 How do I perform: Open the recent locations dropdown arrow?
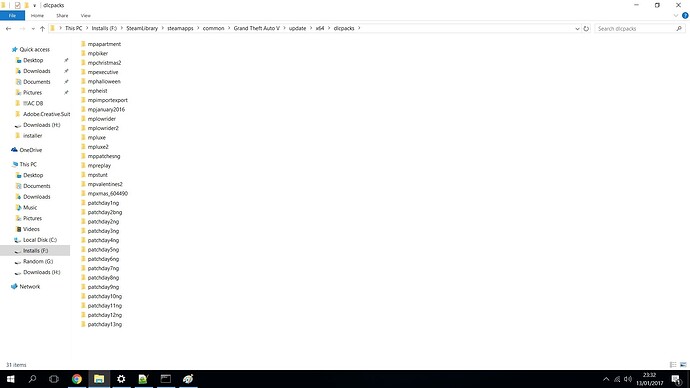pos(33,29)
